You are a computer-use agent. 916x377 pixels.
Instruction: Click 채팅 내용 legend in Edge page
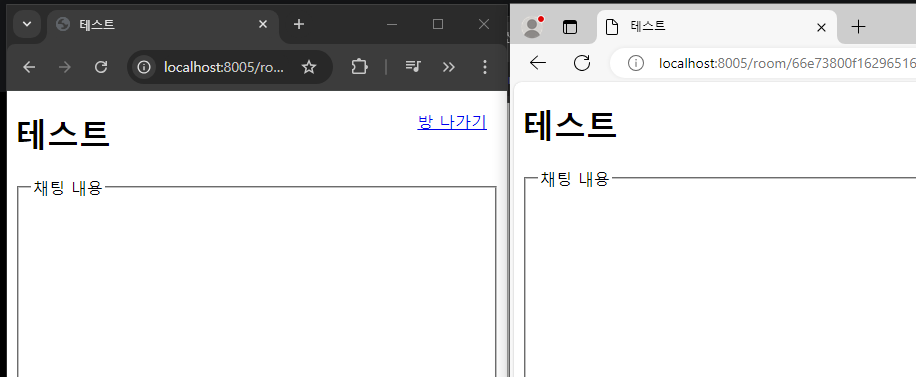(575, 179)
